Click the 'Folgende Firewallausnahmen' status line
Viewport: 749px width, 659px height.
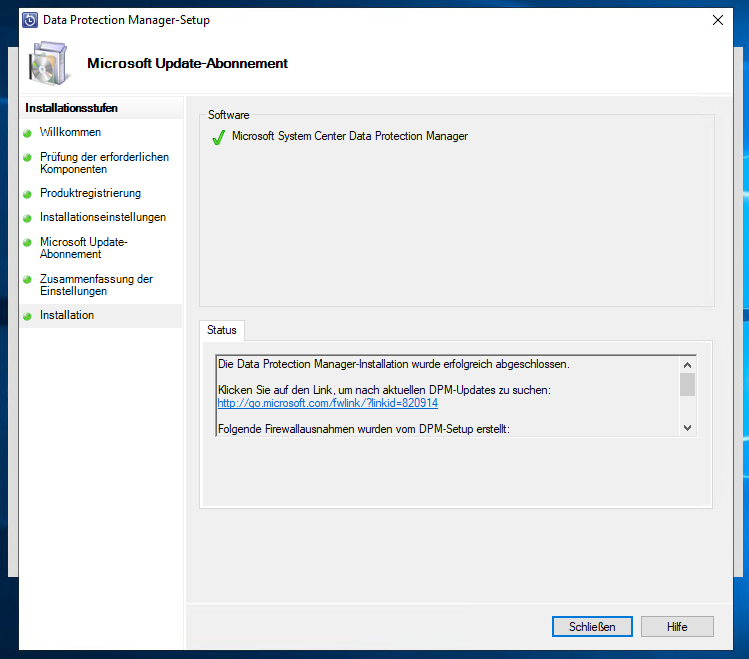pyautogui.click(x=364, y=429)
